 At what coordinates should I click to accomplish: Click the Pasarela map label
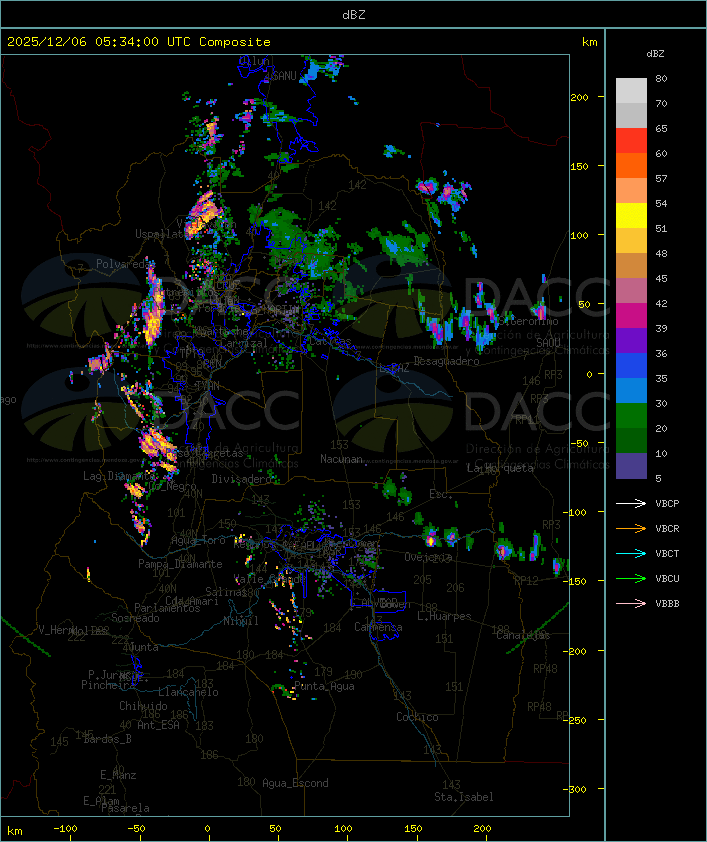pyautogui.click(x=125, y=808)
